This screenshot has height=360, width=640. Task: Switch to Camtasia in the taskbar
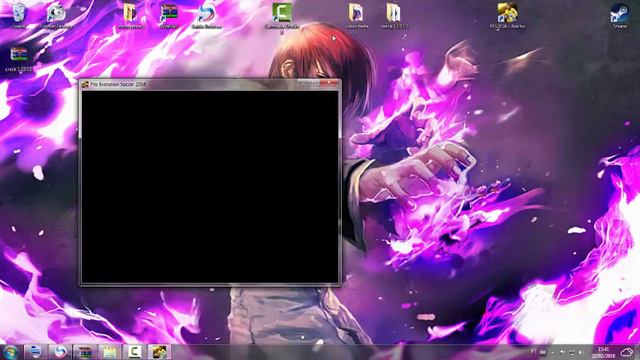[x=134, y=352]
